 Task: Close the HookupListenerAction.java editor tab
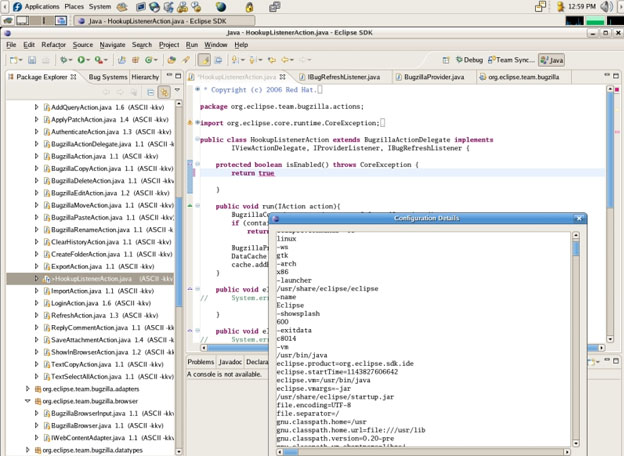(x=282, y=77)
